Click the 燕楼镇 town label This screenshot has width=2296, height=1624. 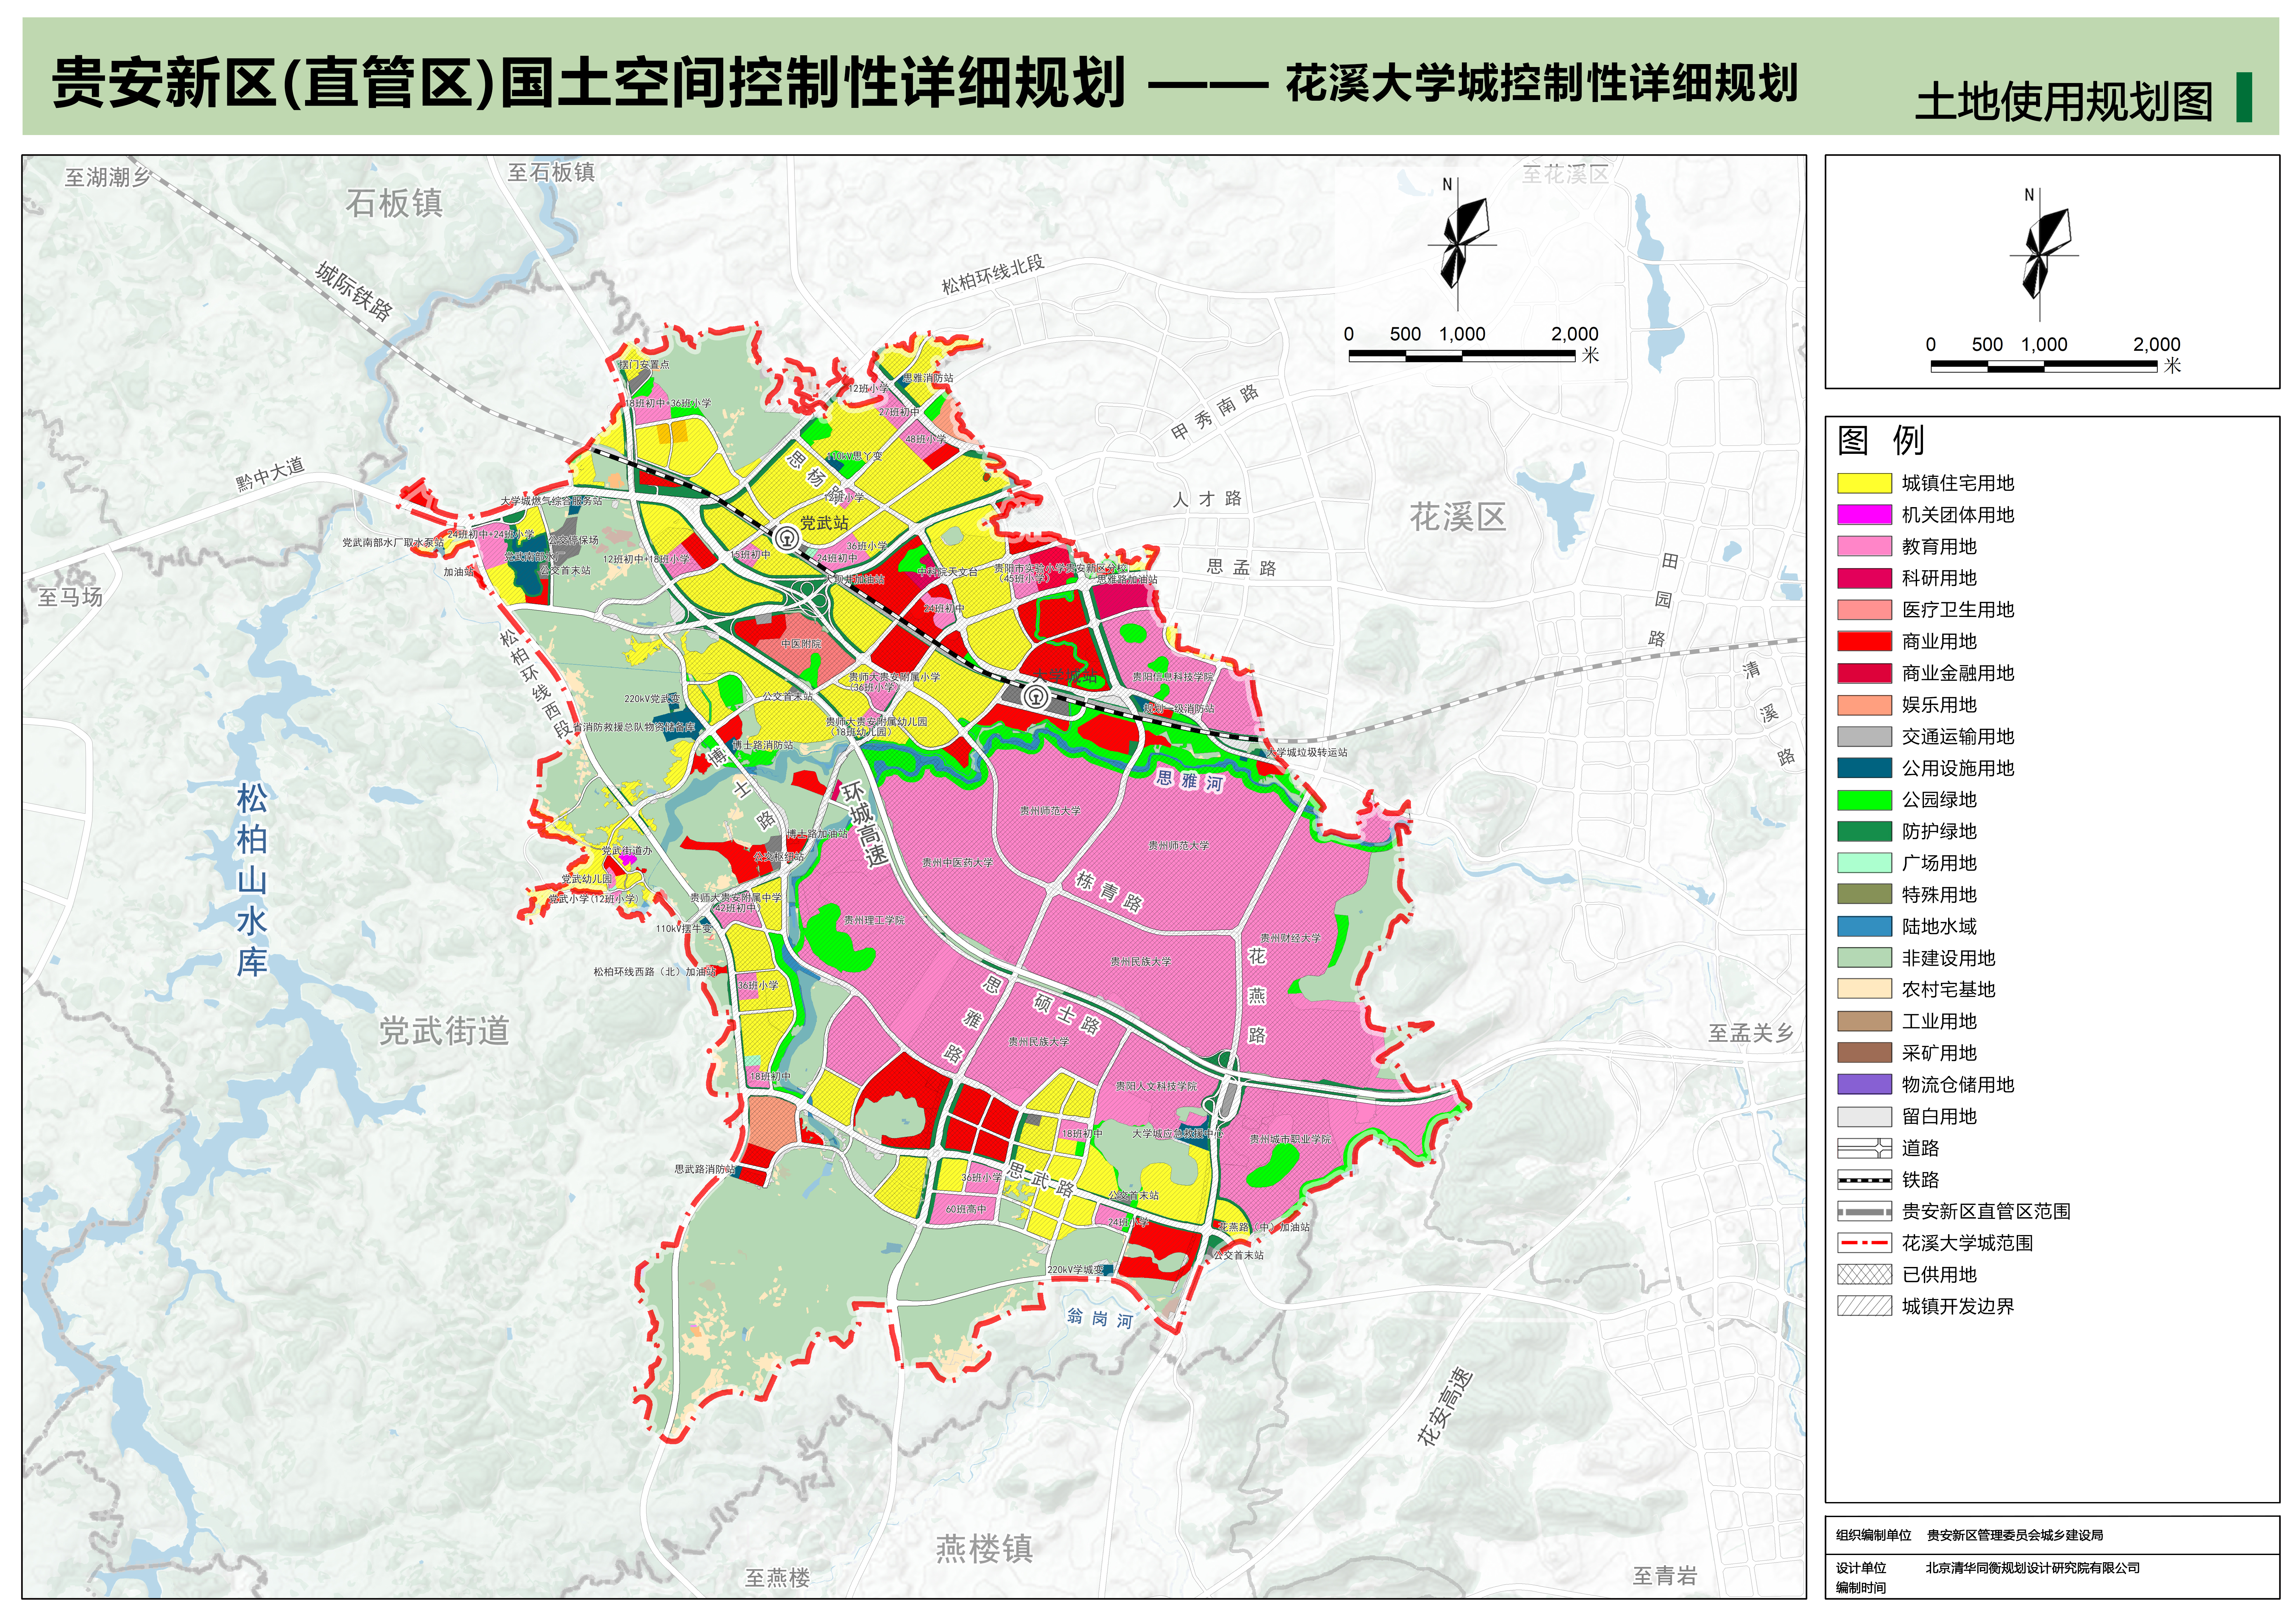coord(984,1549)
